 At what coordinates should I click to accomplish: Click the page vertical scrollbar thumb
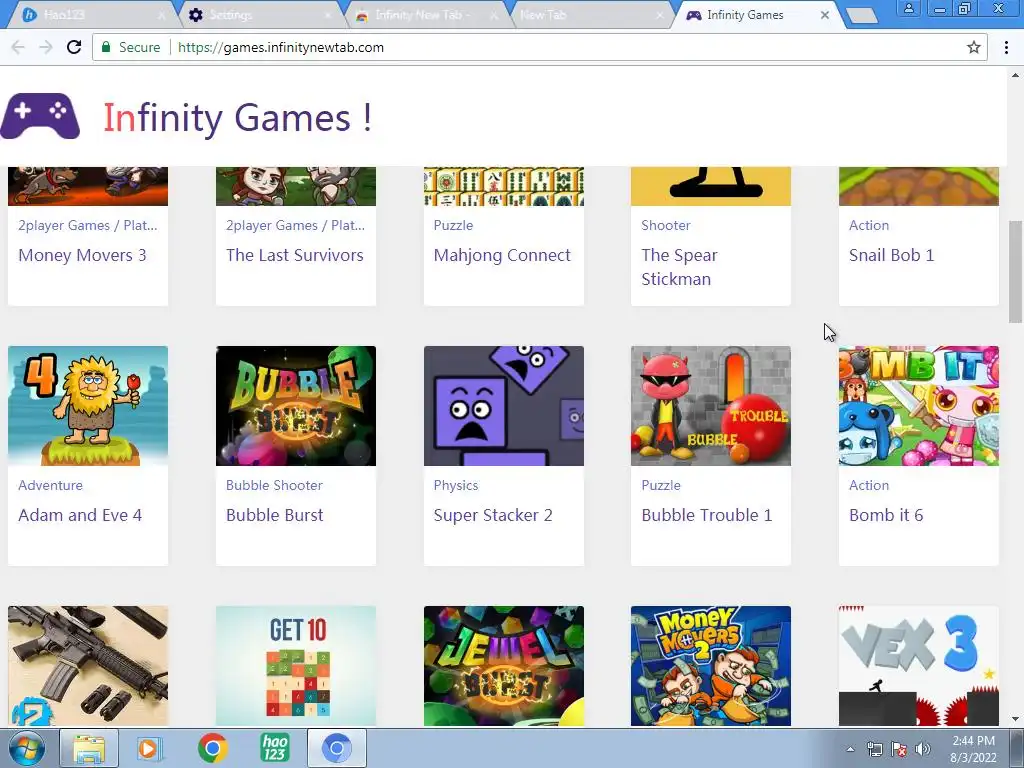coord(1016,271)
